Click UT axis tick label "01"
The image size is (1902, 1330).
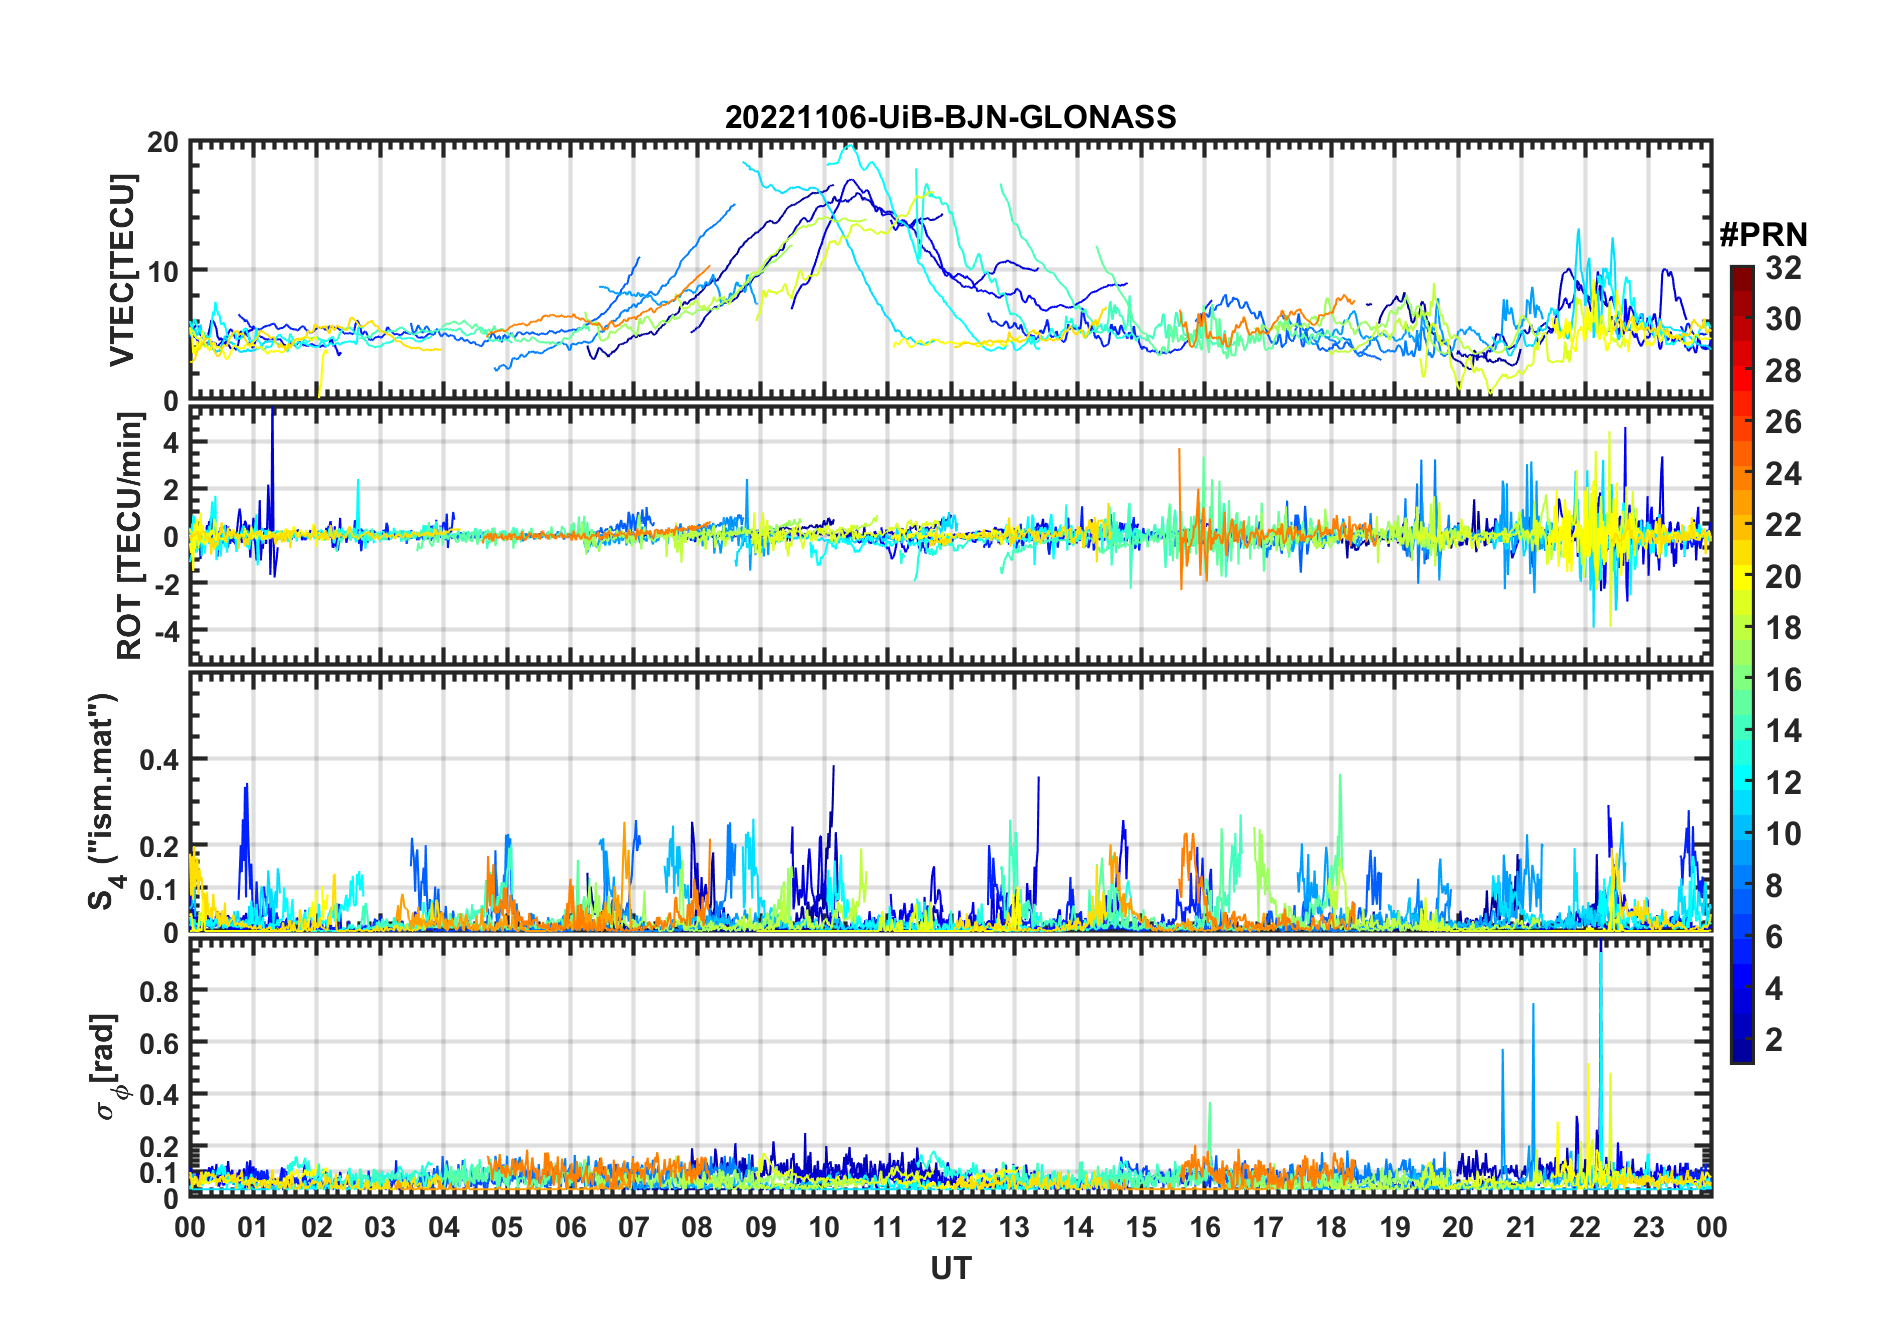(253, 1227)
